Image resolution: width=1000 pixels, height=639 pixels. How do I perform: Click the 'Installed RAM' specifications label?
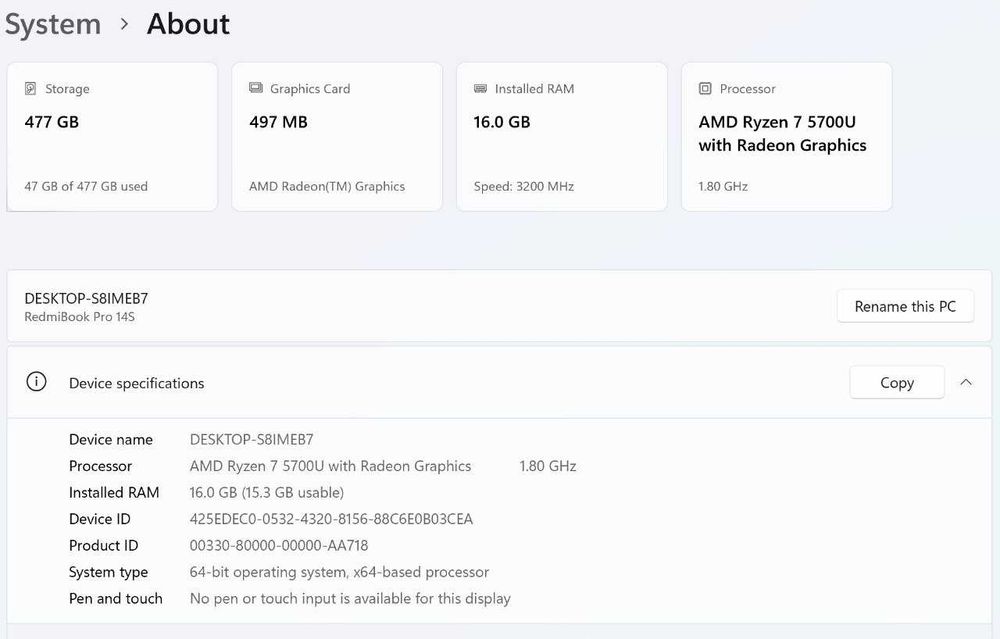114,492
